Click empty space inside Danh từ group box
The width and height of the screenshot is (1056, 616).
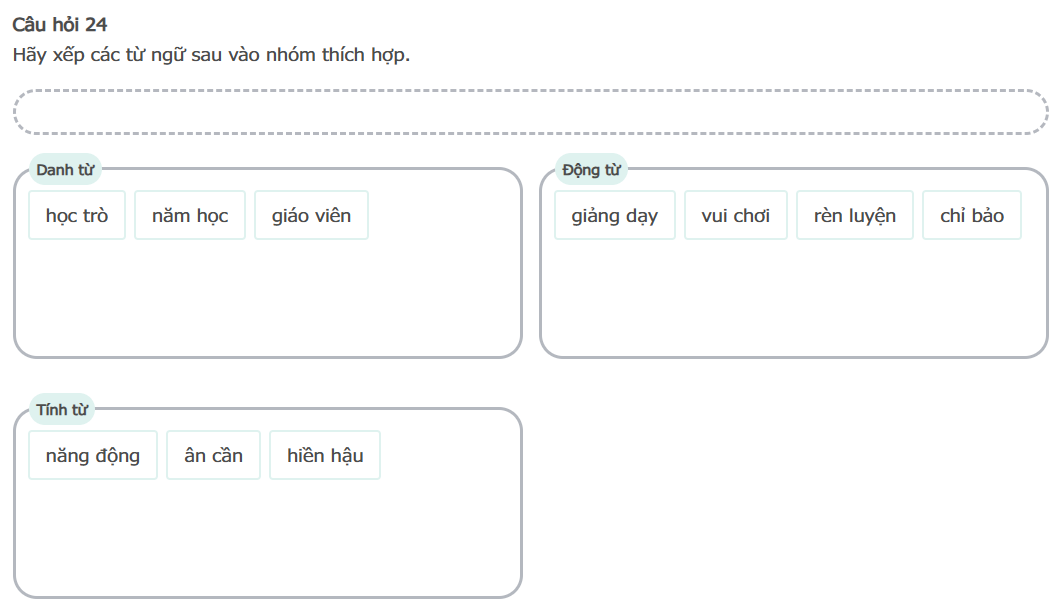(x=268, y=300)
